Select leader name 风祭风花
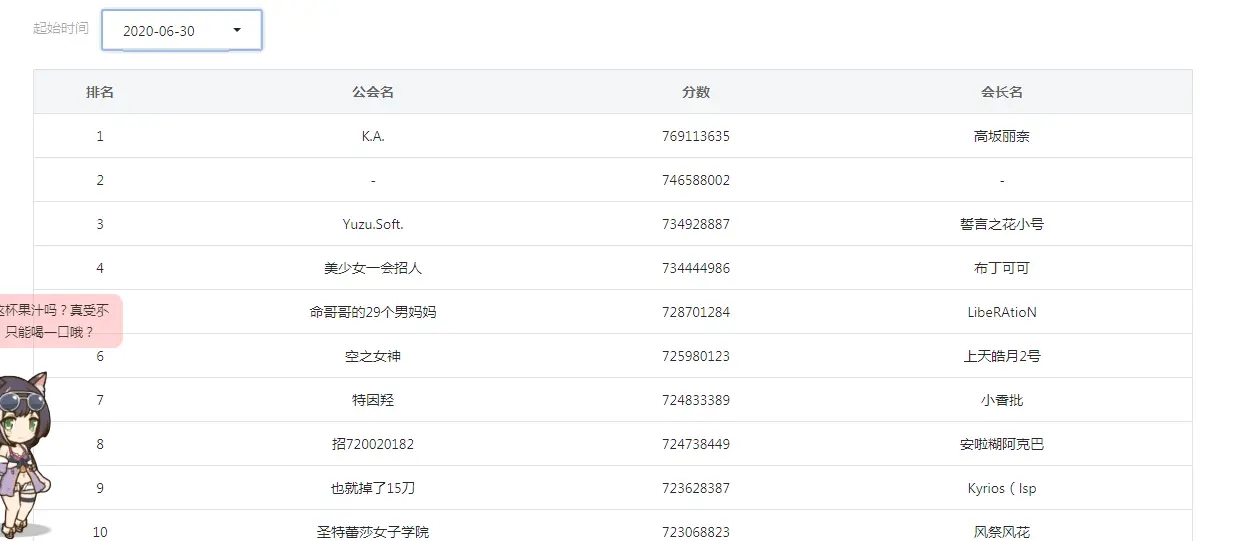This screenshot has width=1233, height=541. [x=1002, y=532]
